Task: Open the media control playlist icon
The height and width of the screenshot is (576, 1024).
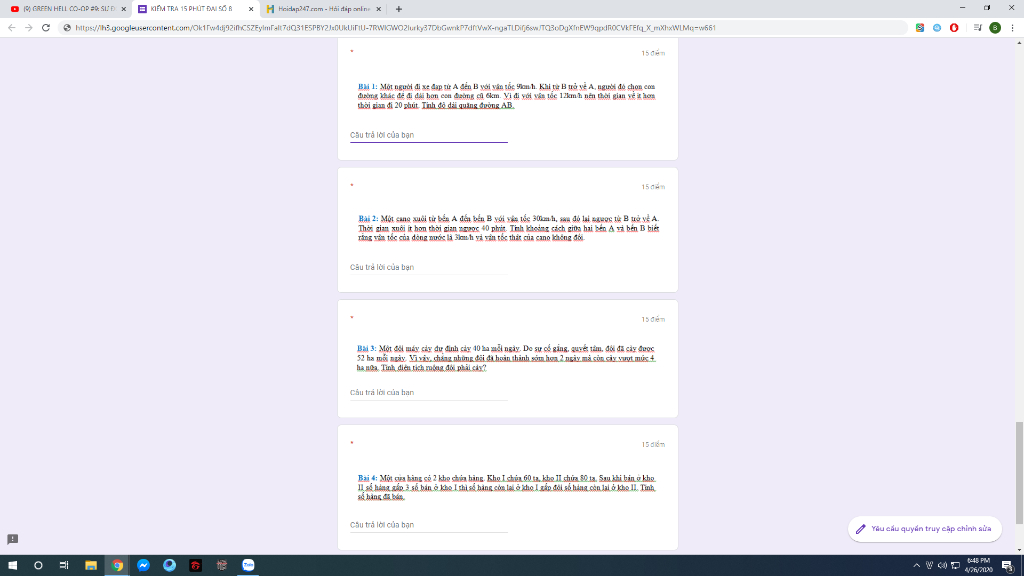Action: tap(977, 27)
